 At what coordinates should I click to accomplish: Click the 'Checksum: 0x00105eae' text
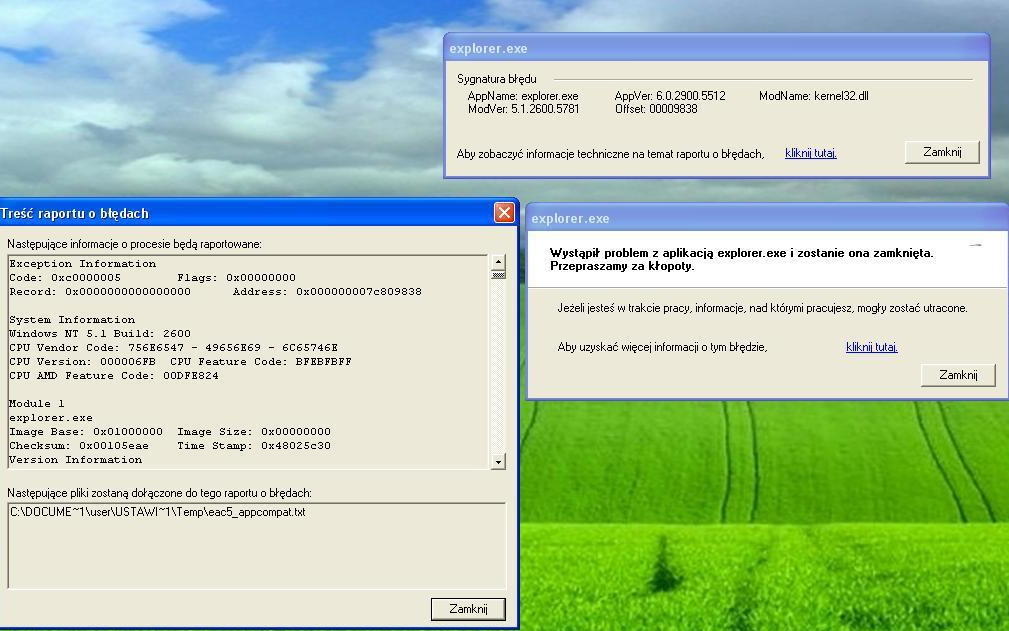79,446
